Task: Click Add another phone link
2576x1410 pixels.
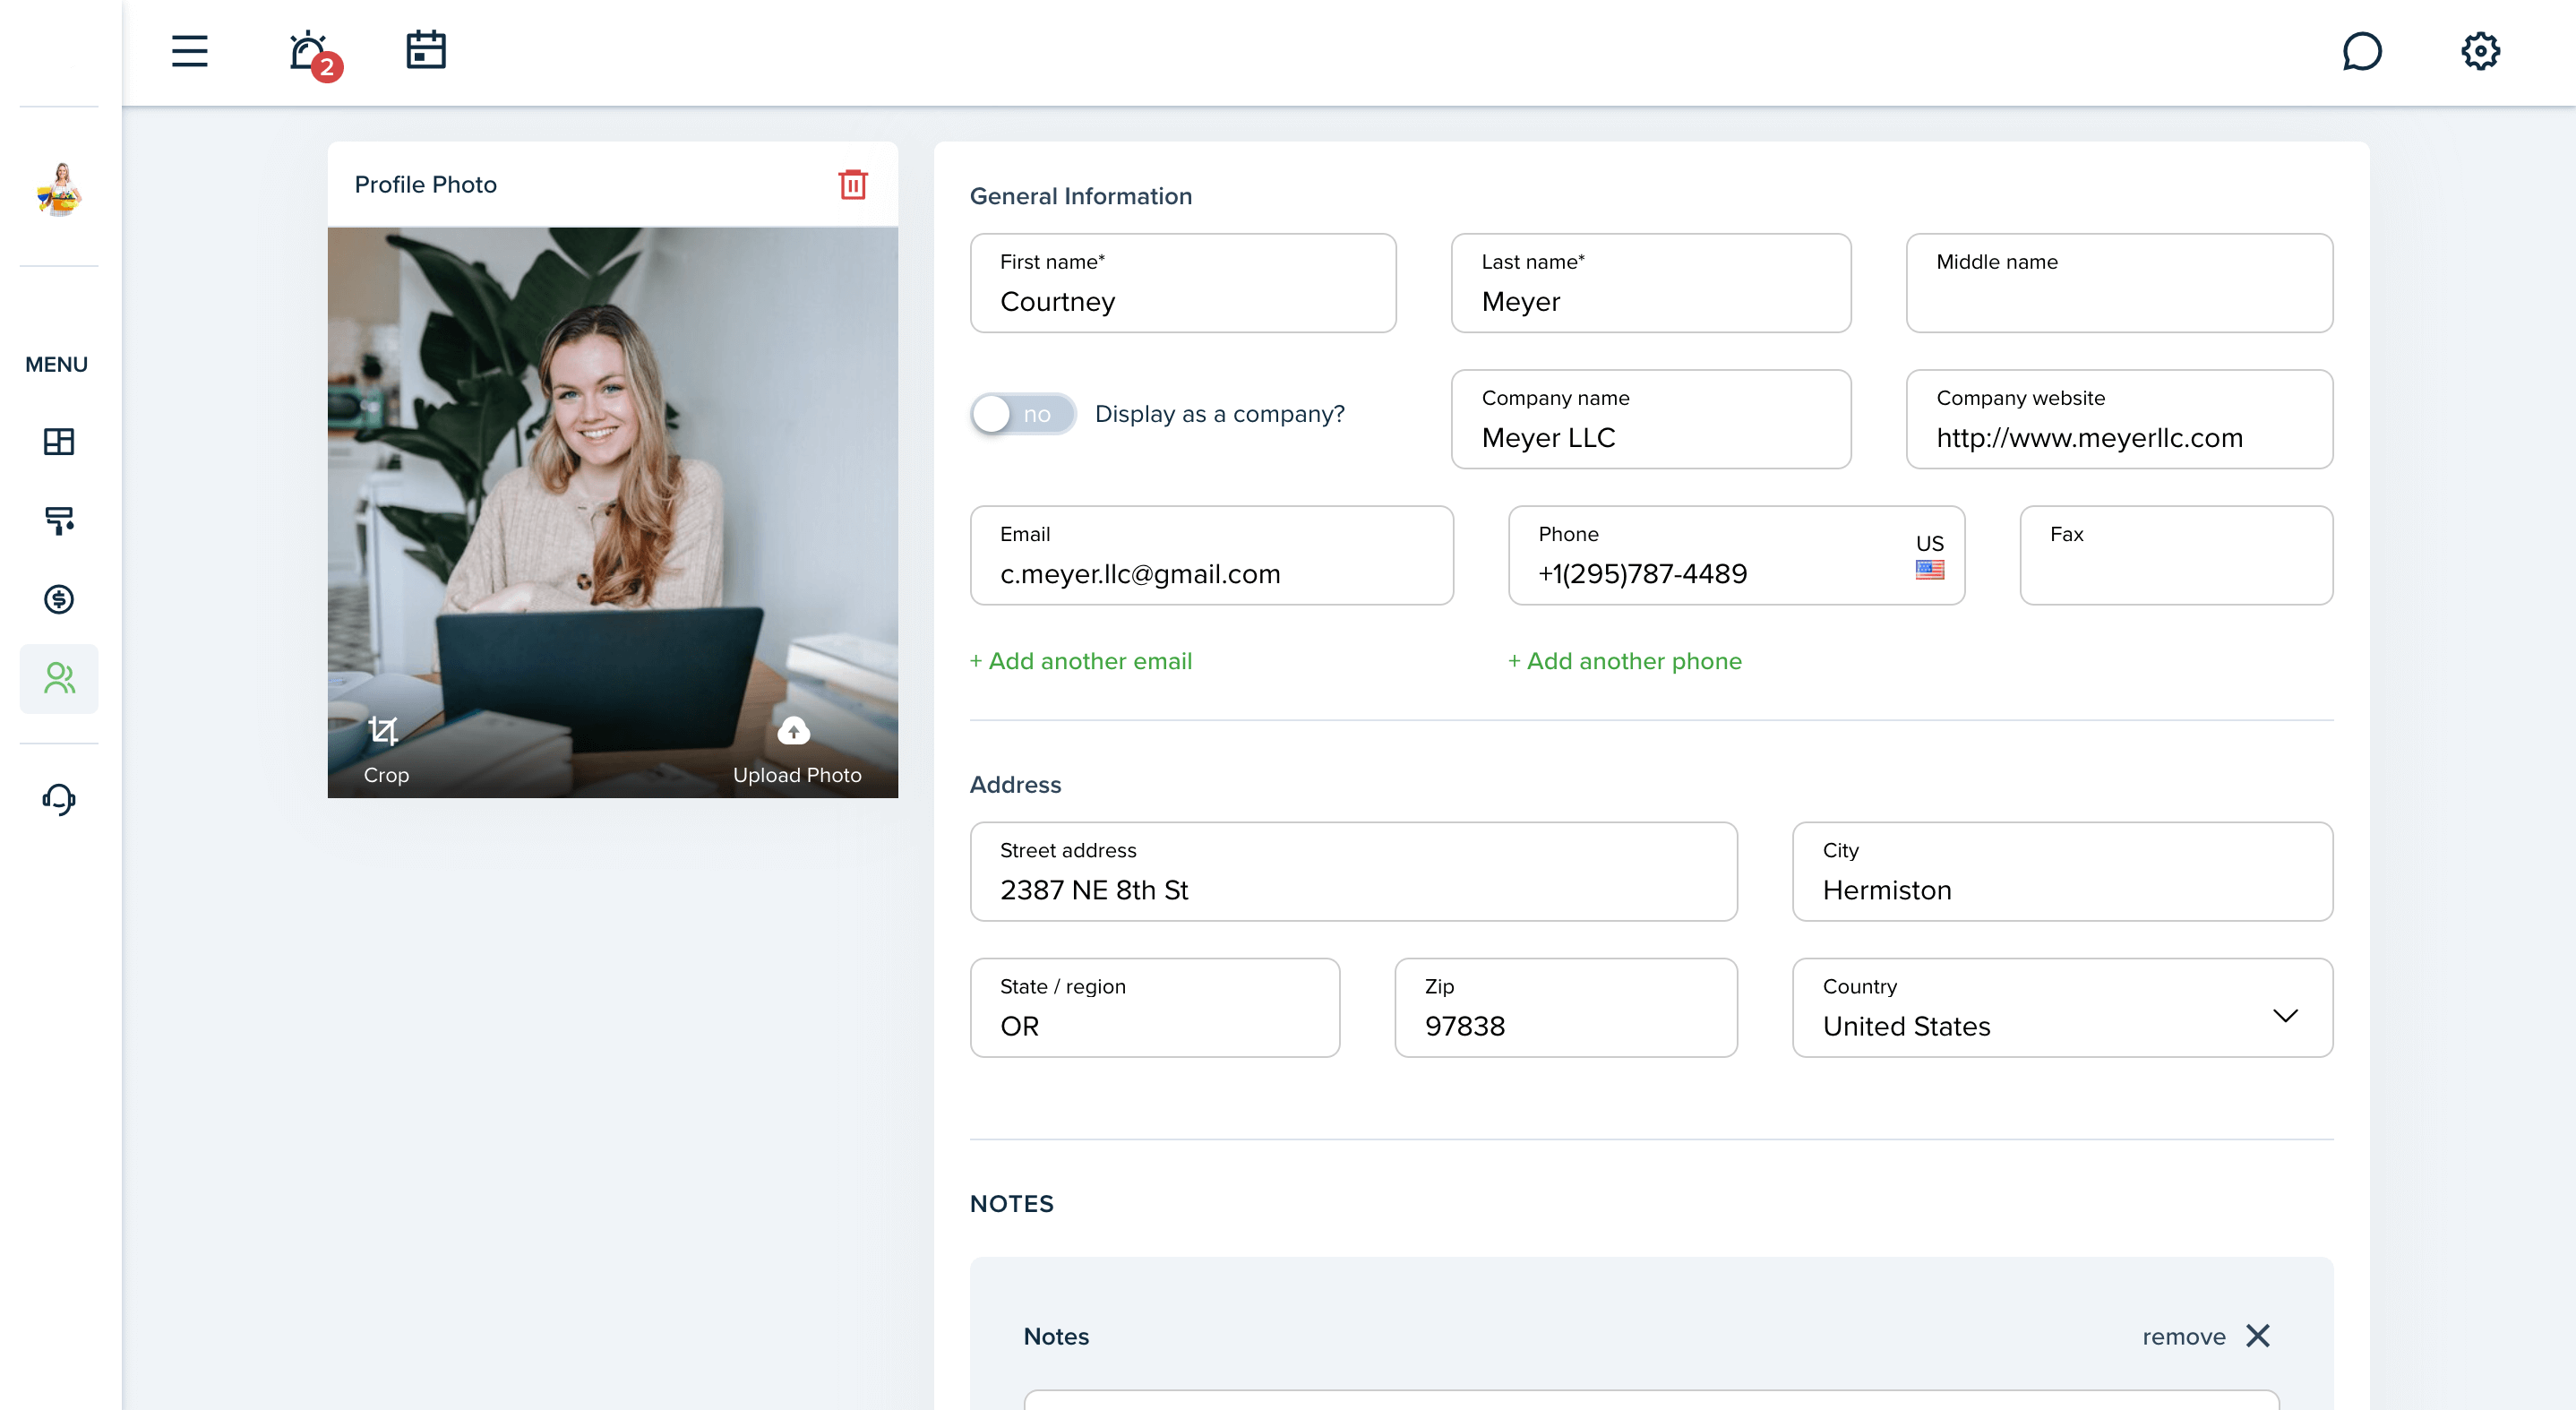Action: pos(1625,661)
